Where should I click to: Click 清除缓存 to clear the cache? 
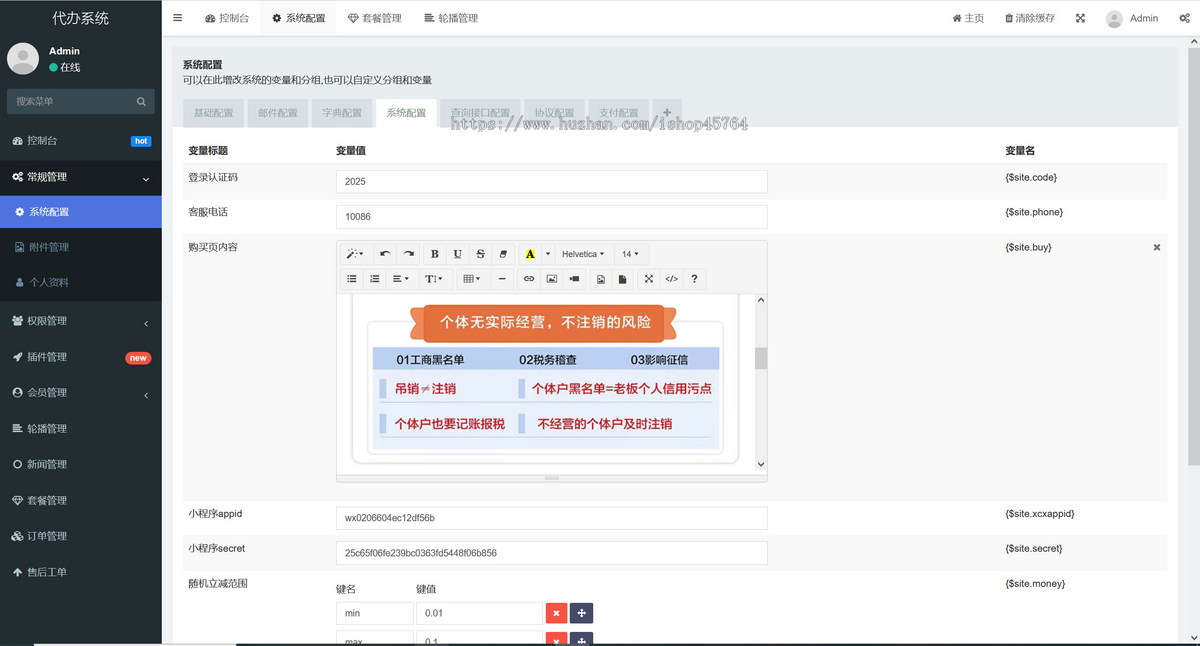[x=1029, y=18]
